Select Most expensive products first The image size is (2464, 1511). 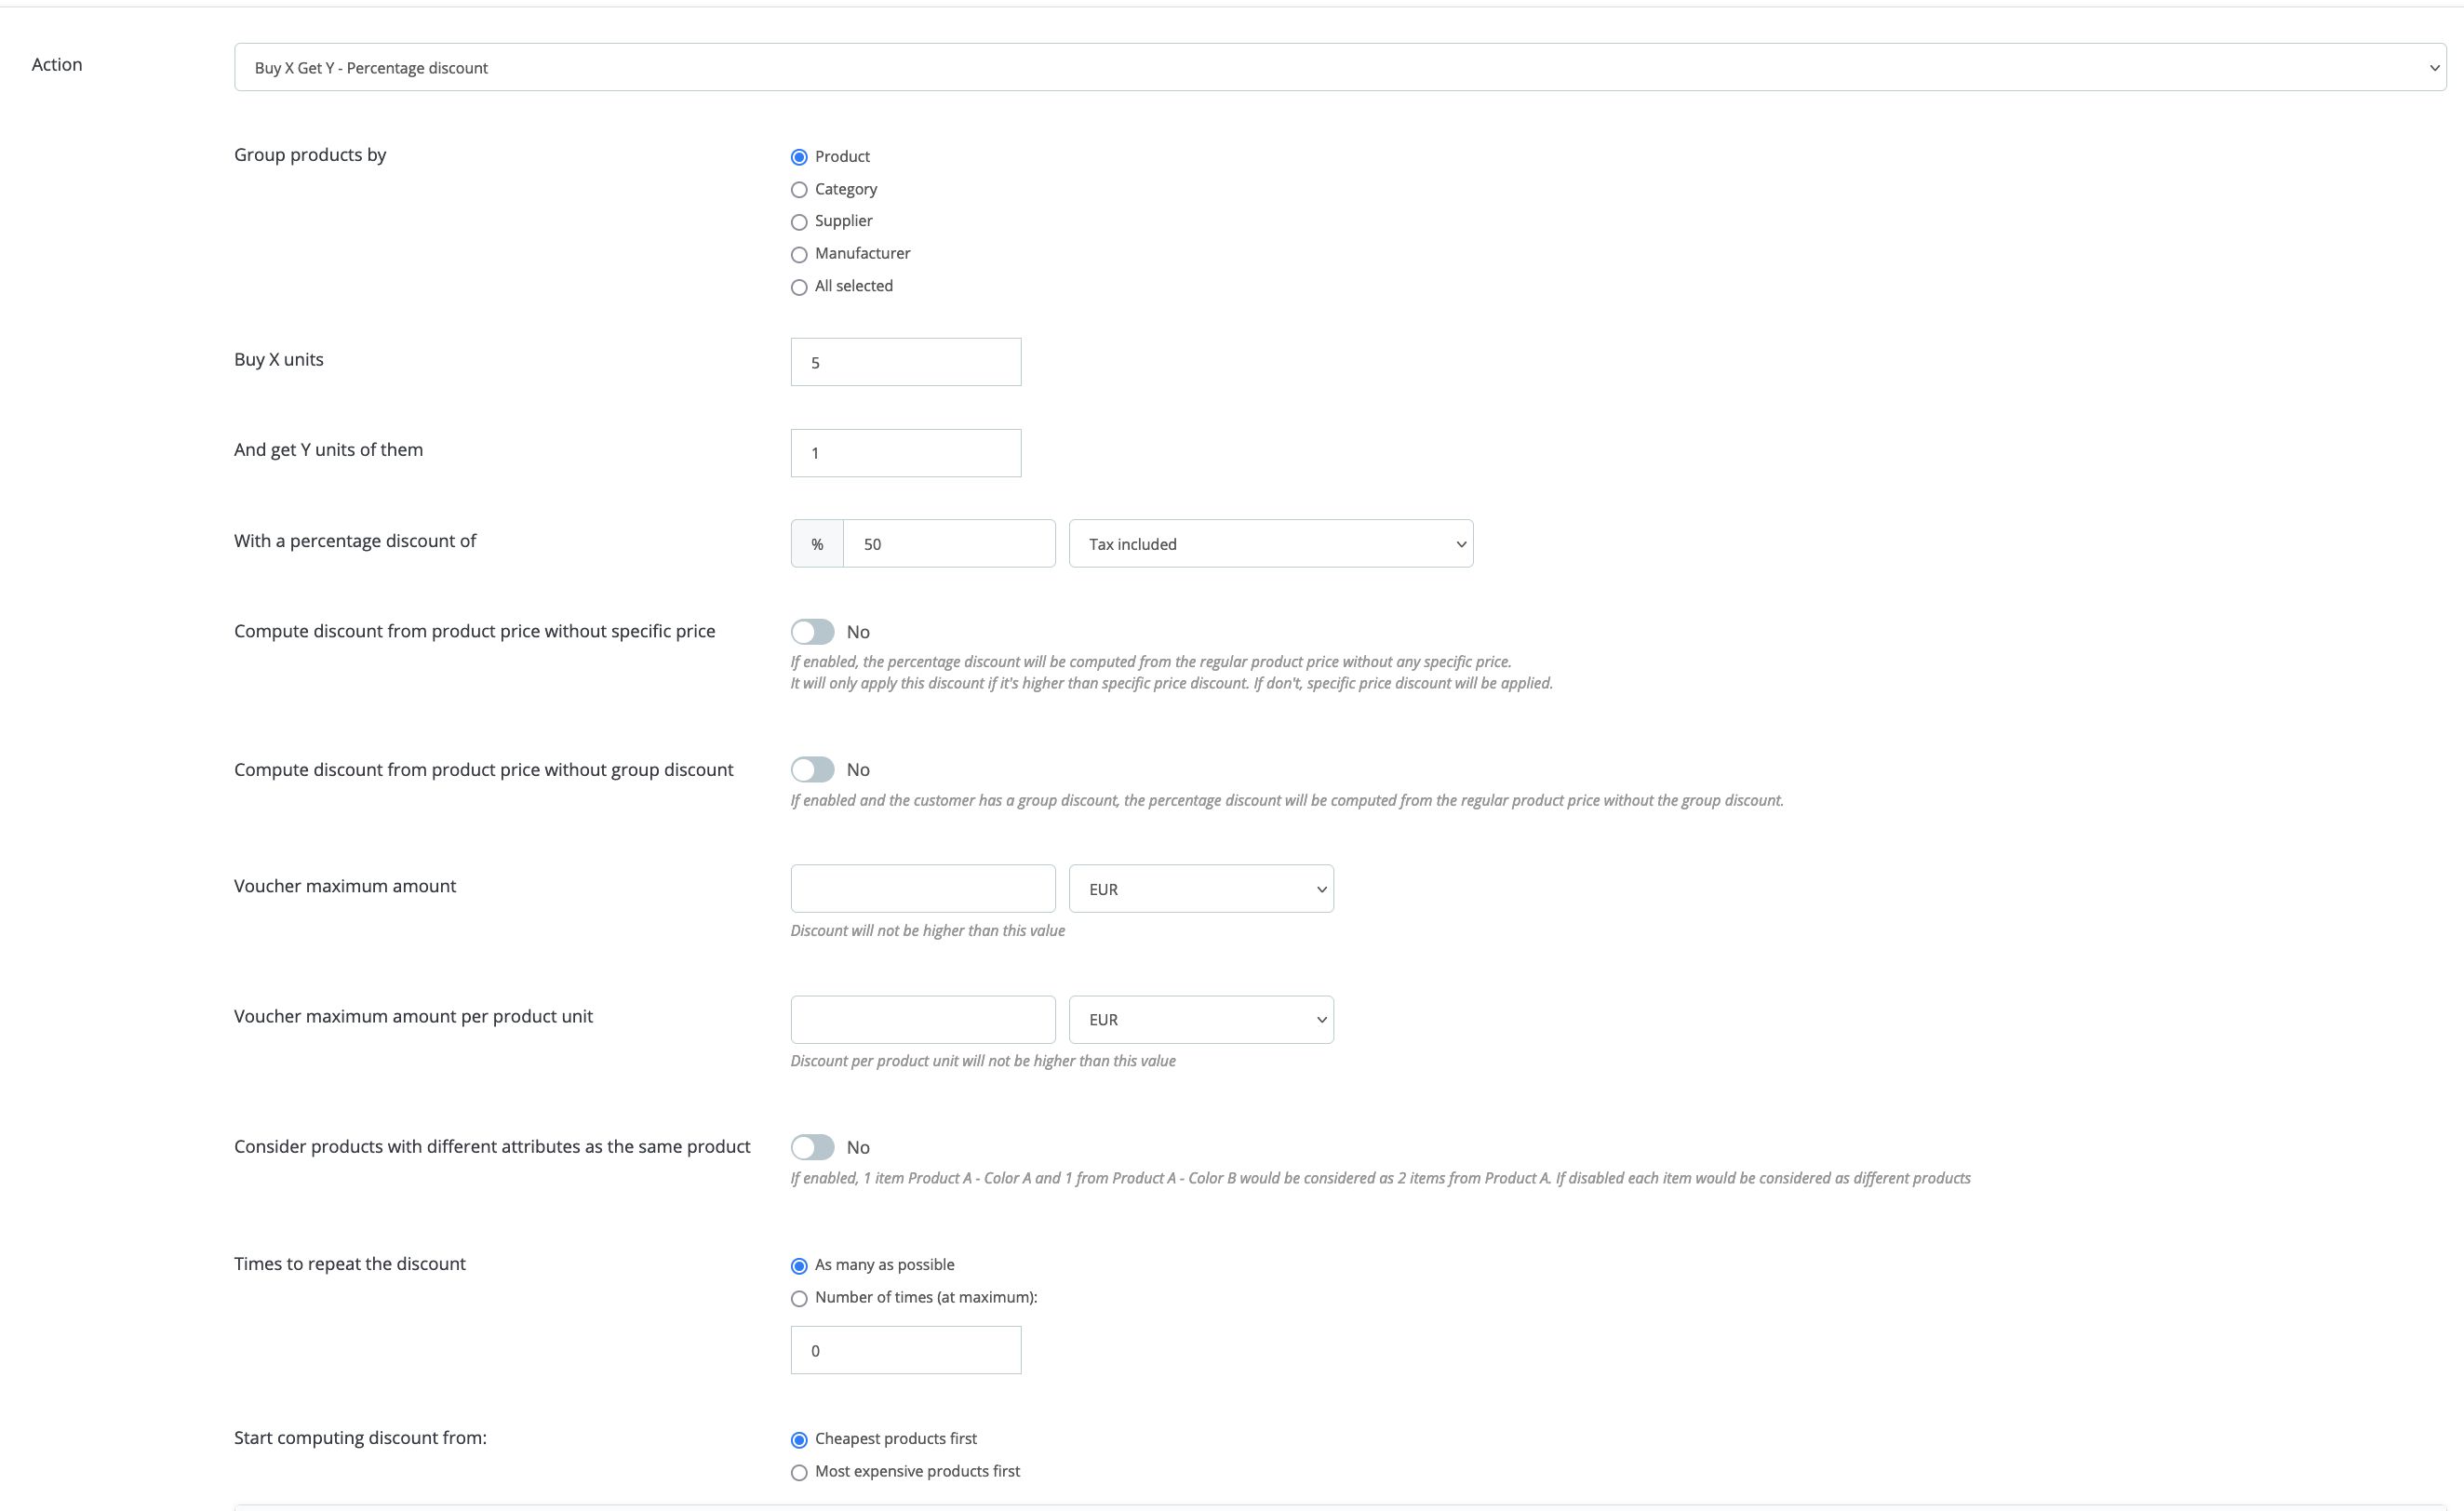pyautogui.click(x=799, y=1473)
